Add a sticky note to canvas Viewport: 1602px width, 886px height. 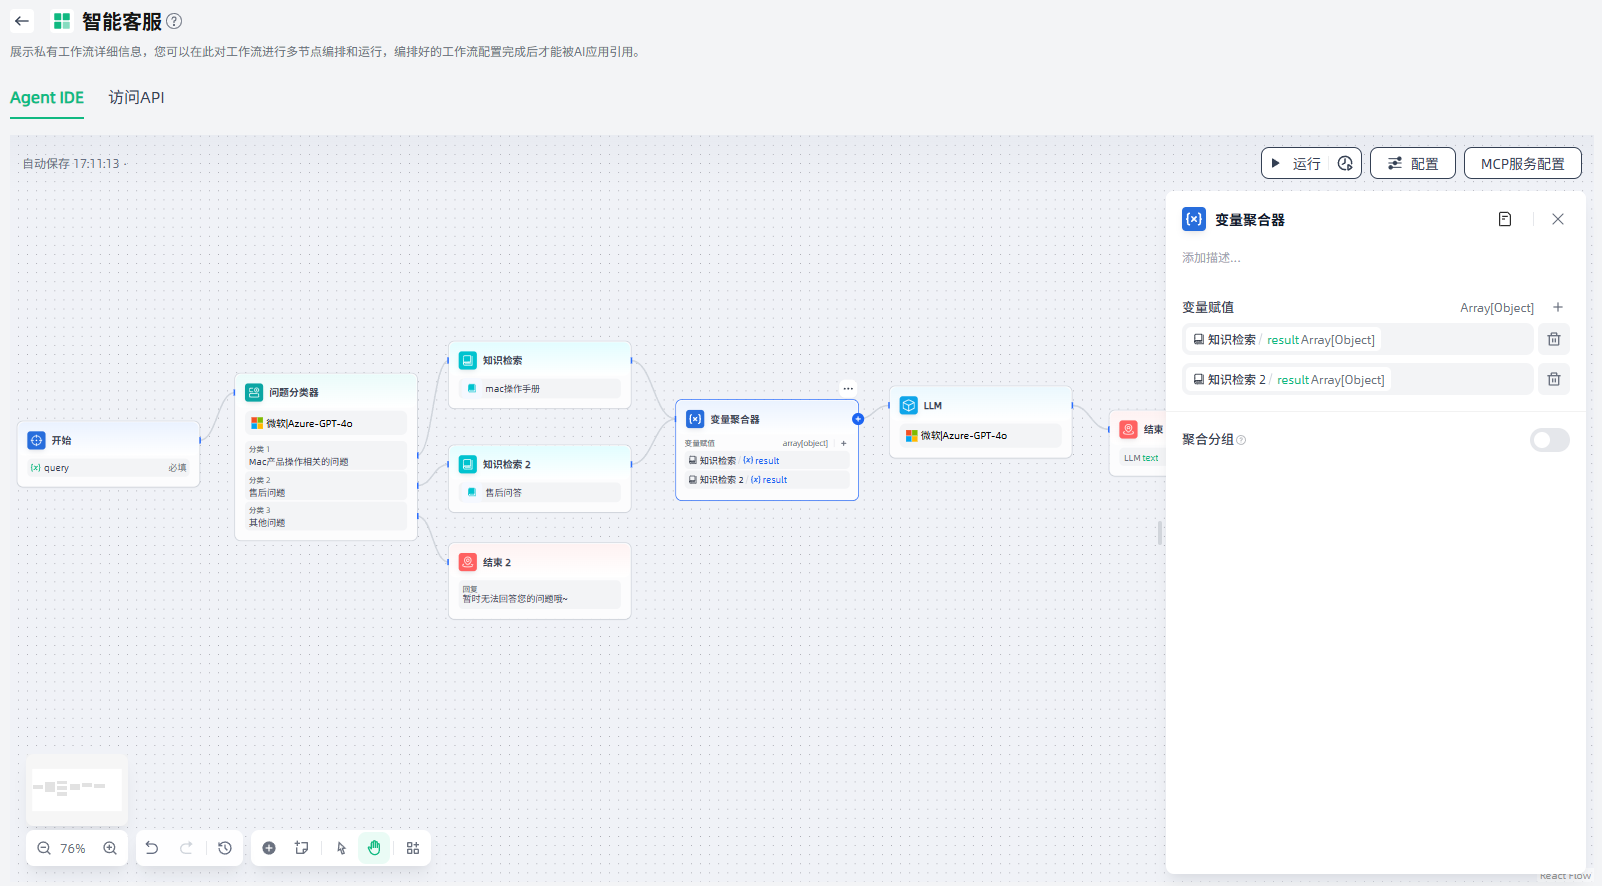[301, 848]
